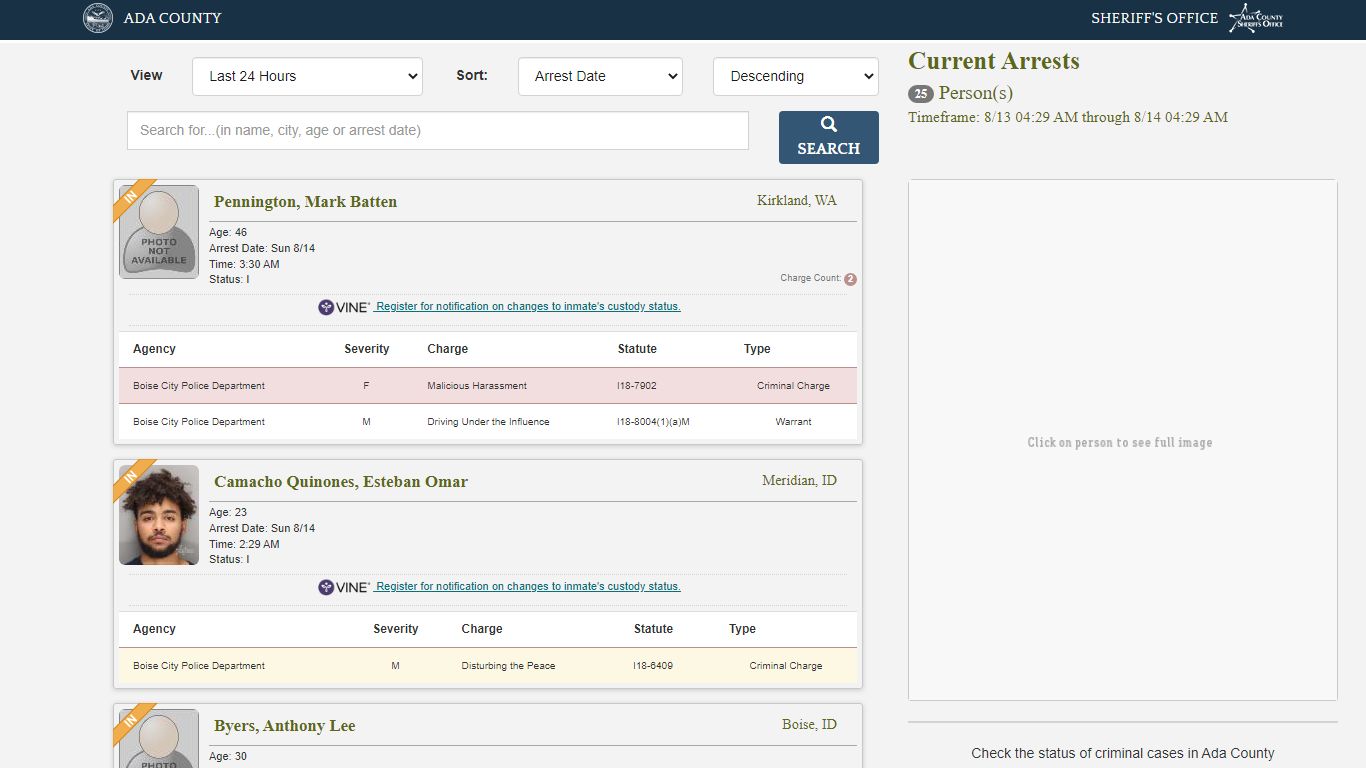Click the full image preview panel
Image resolution: width=1366 pixels, height=768 pixels.
click(x=1123, y=440)
